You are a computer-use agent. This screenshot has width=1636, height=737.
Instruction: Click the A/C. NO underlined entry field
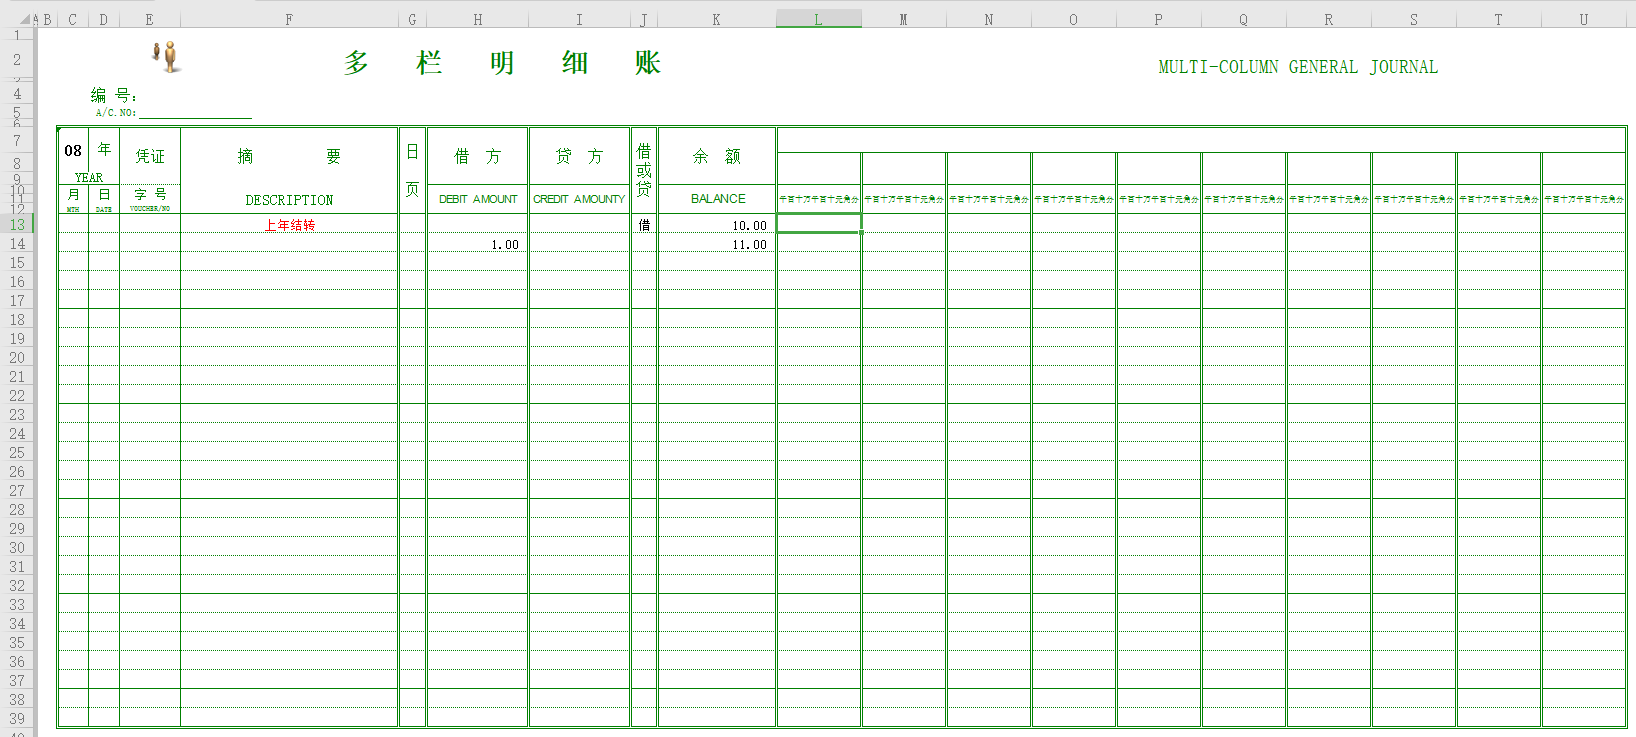point(195,111)
